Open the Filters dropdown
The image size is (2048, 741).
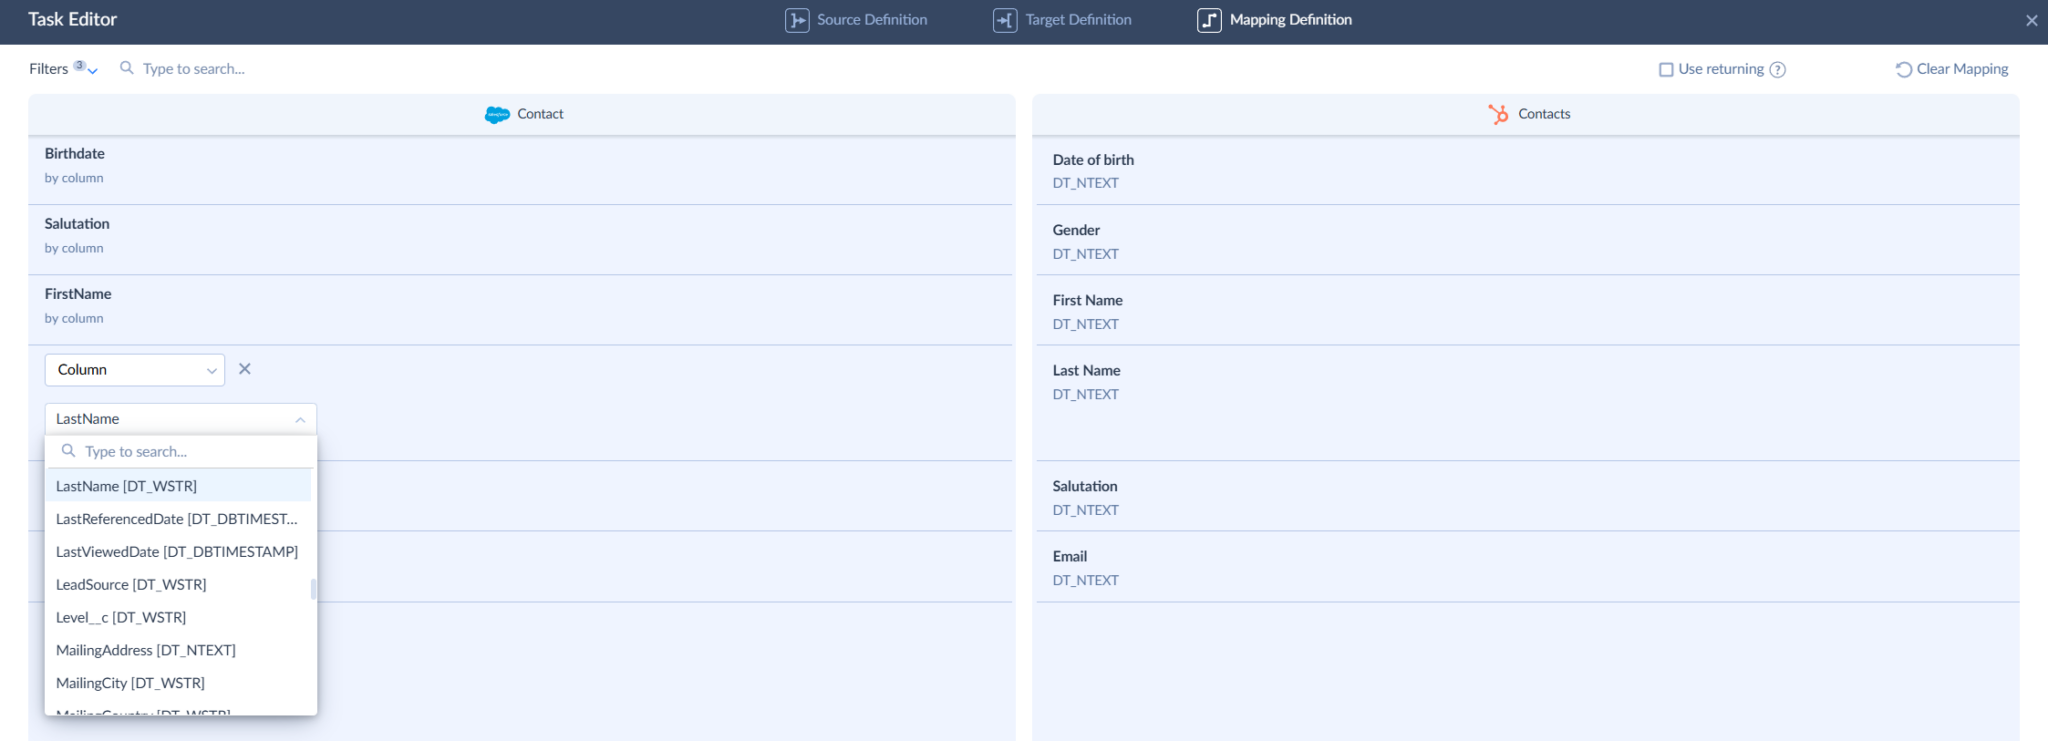(x=62, y=69)
